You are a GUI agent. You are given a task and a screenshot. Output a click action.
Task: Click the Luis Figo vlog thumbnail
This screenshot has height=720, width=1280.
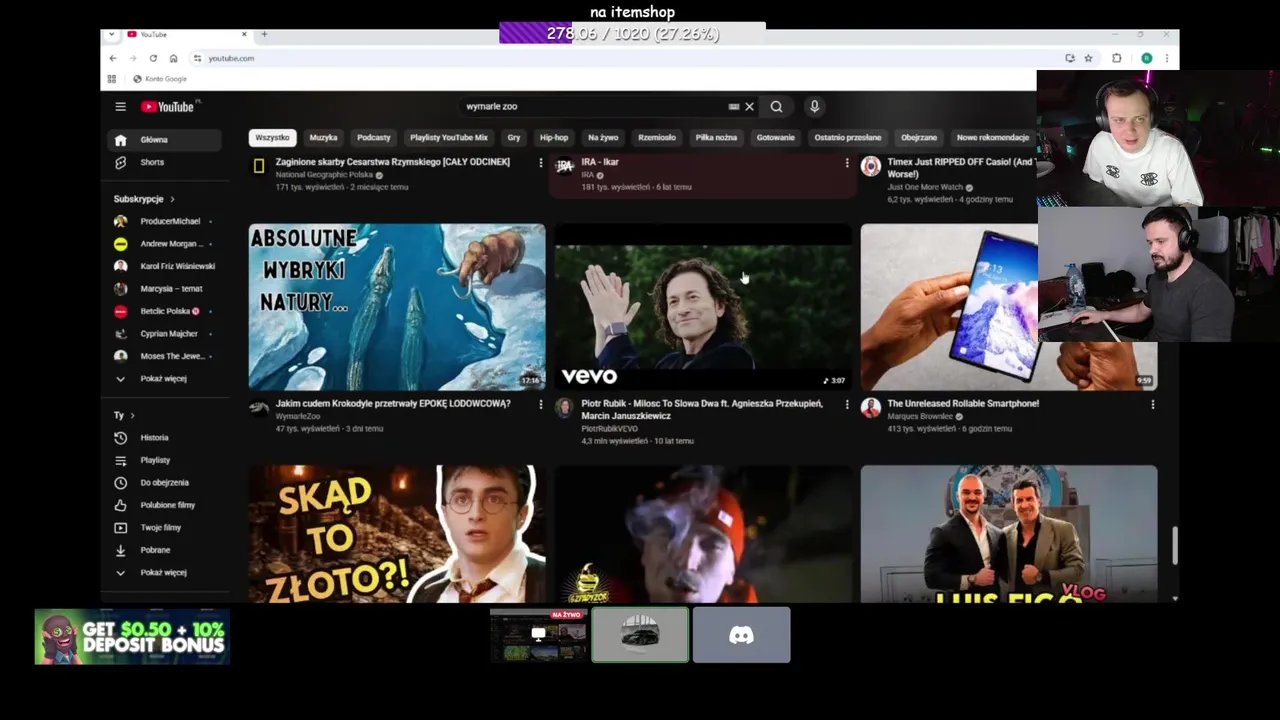pos(1009,534)
